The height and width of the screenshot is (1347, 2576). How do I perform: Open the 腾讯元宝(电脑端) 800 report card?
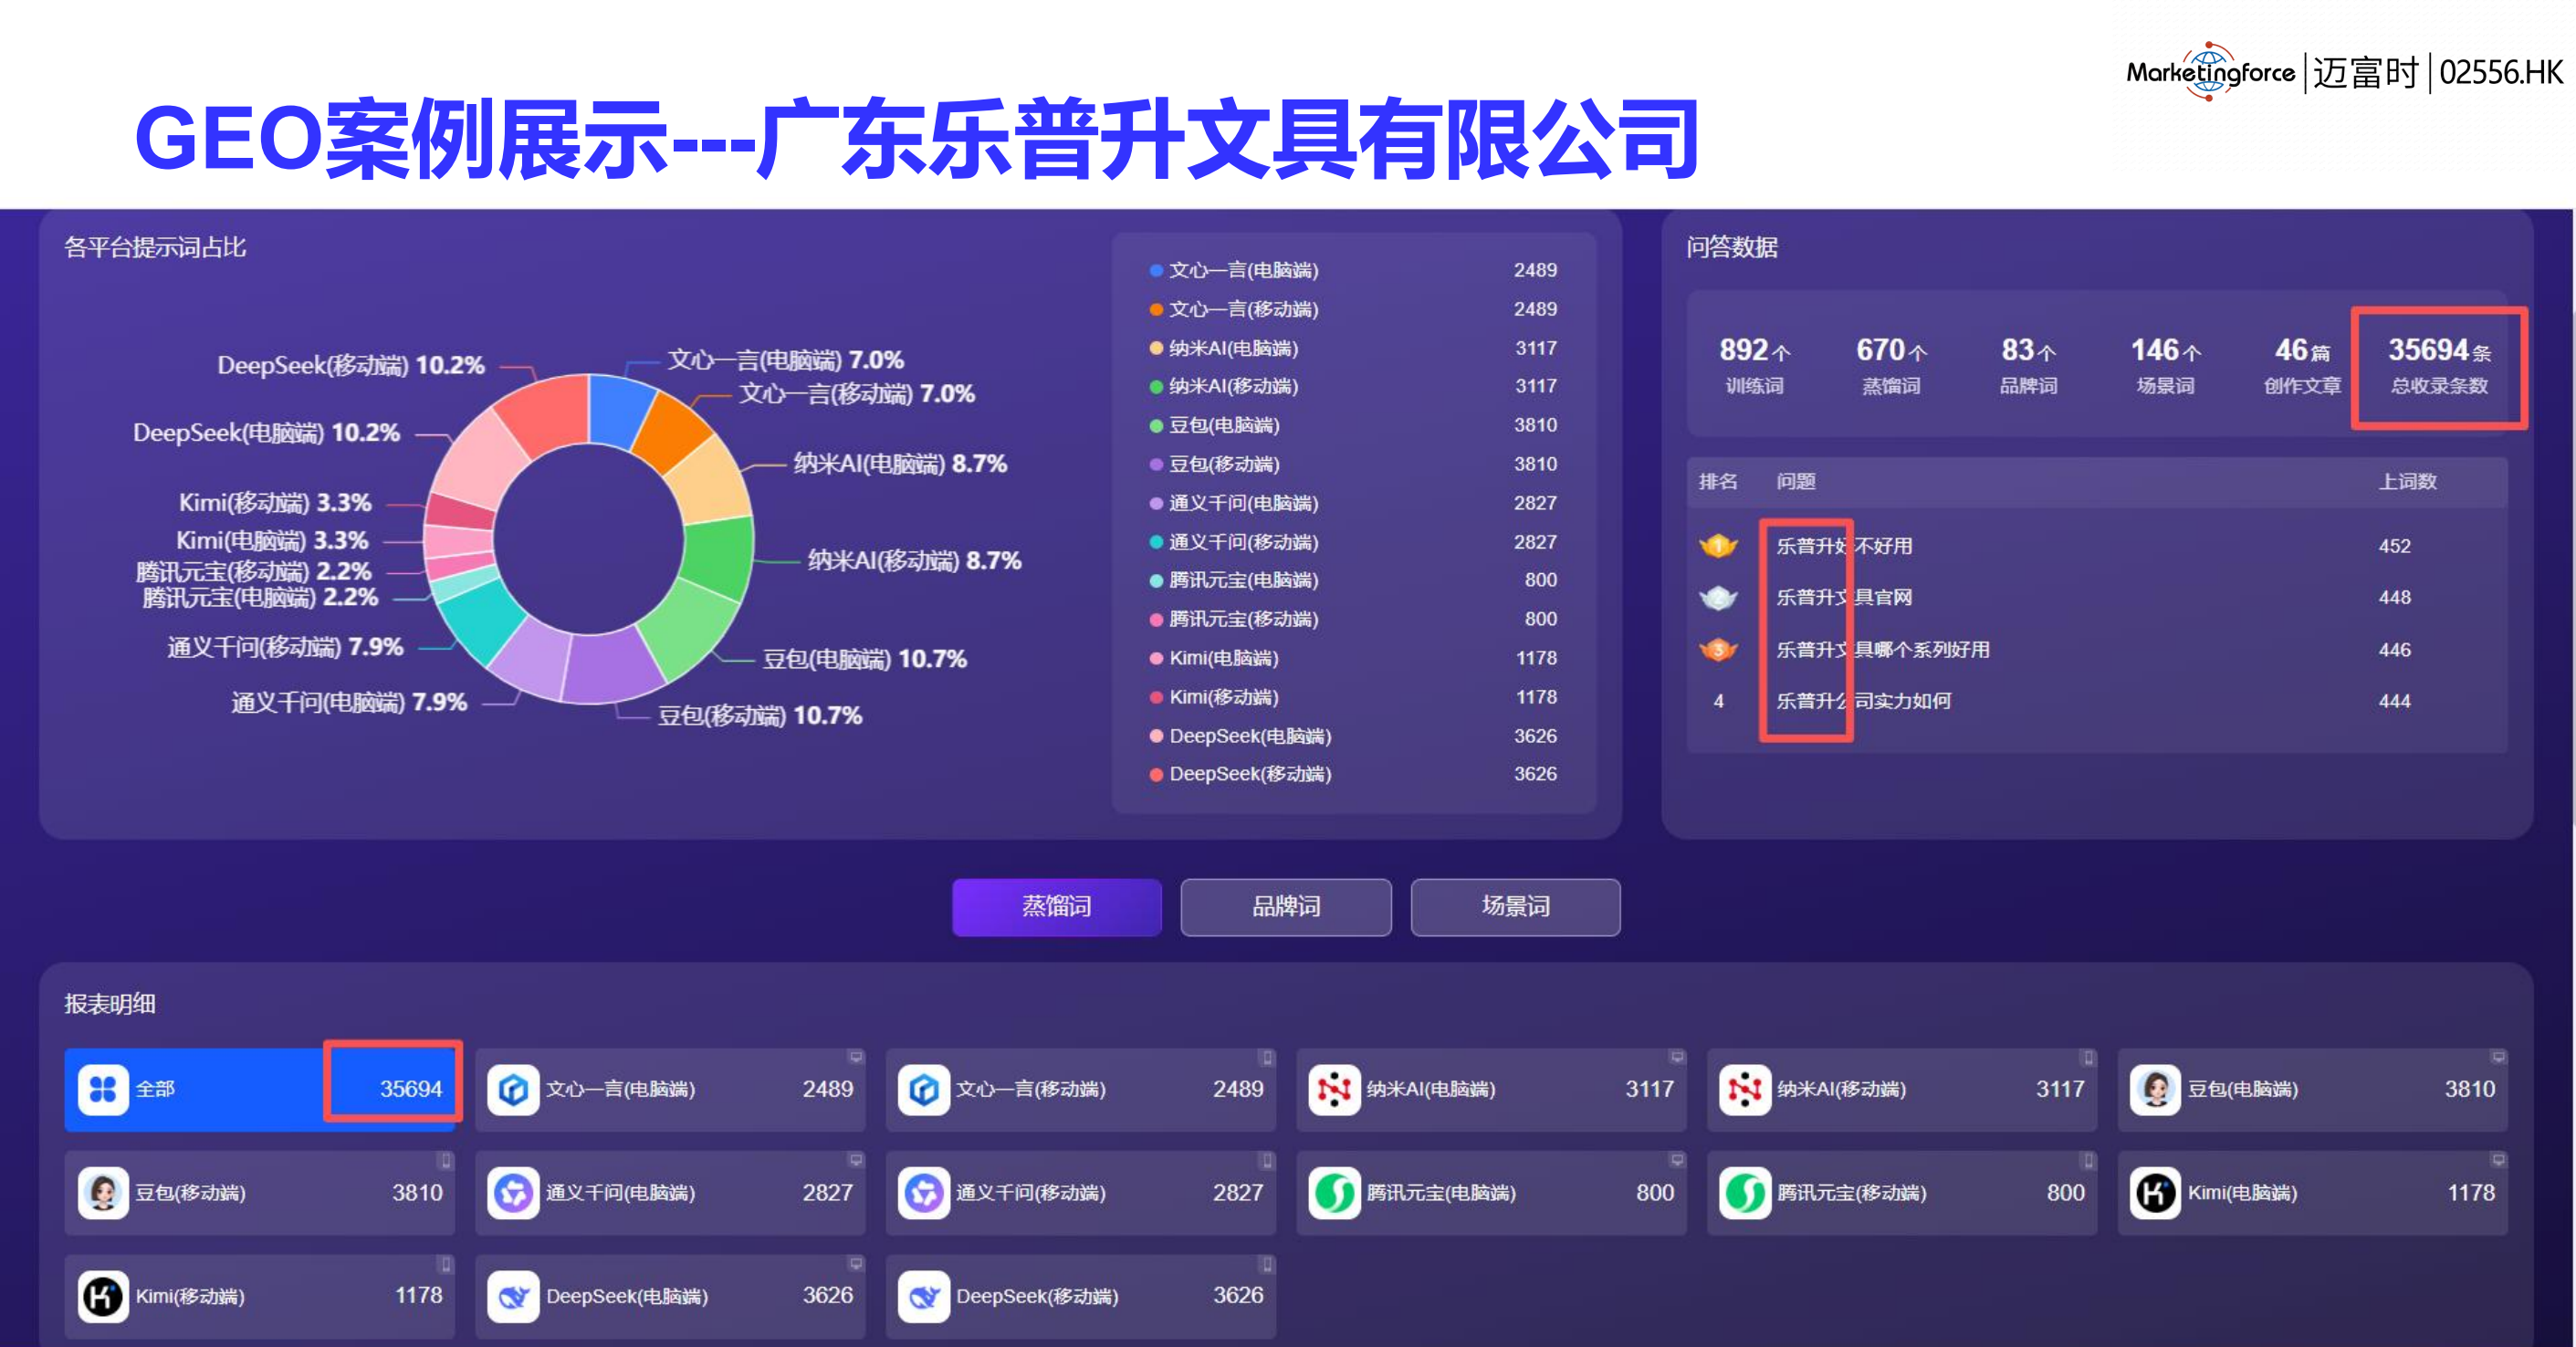1491,1192
